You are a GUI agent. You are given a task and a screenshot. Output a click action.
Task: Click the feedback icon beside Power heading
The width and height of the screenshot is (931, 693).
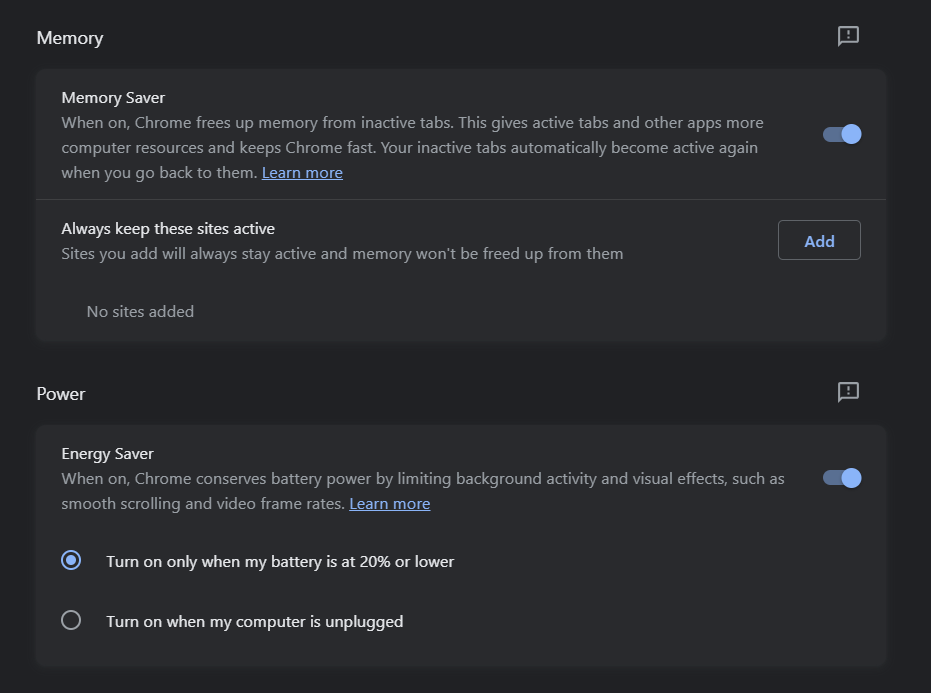tap(848, 392)
